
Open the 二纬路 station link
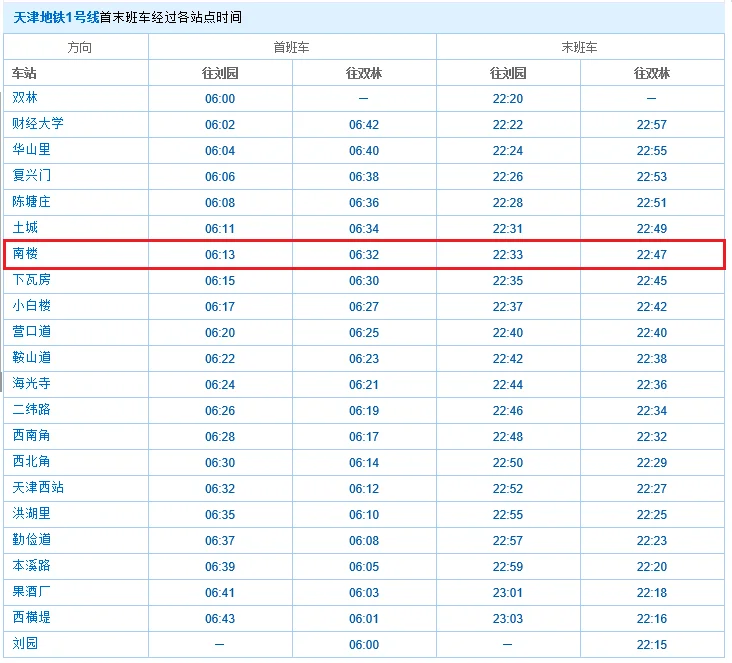pos(31,410)
